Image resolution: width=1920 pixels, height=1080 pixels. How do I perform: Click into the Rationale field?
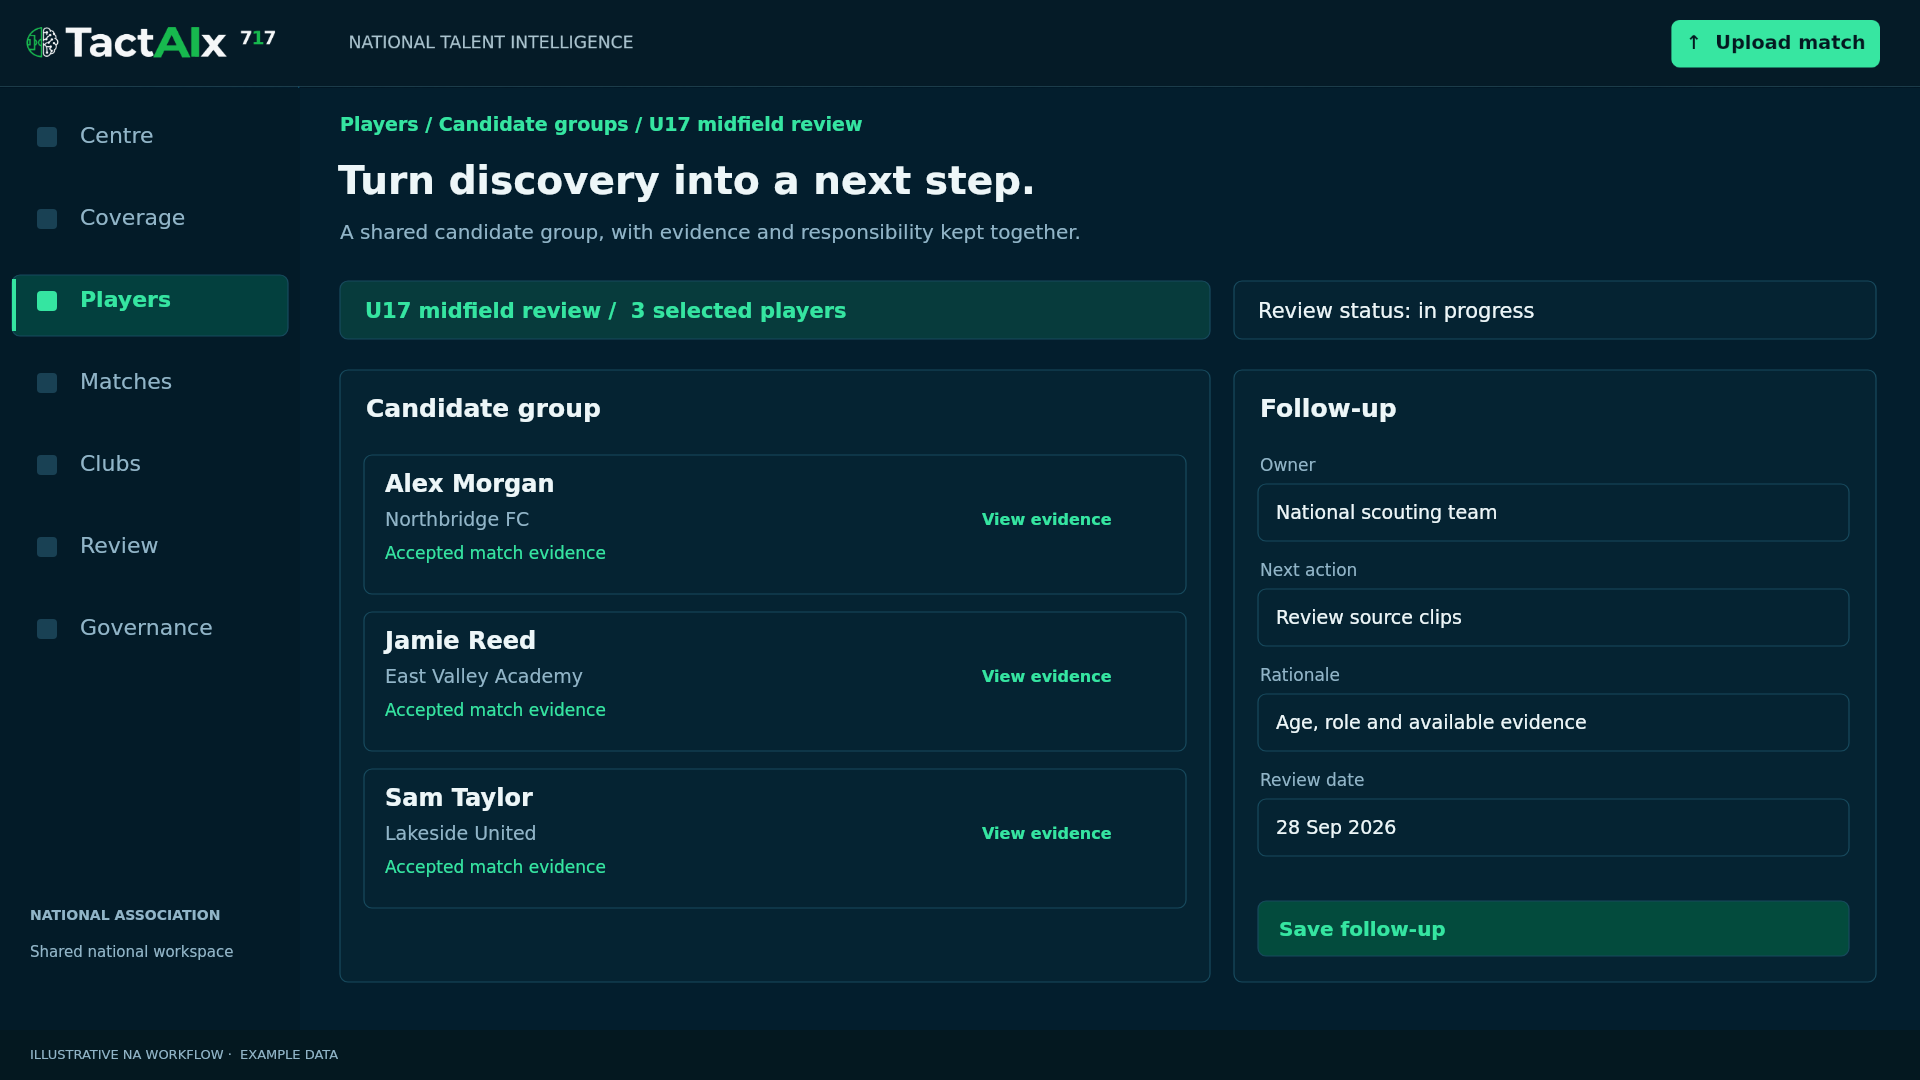pos(1553,723)
